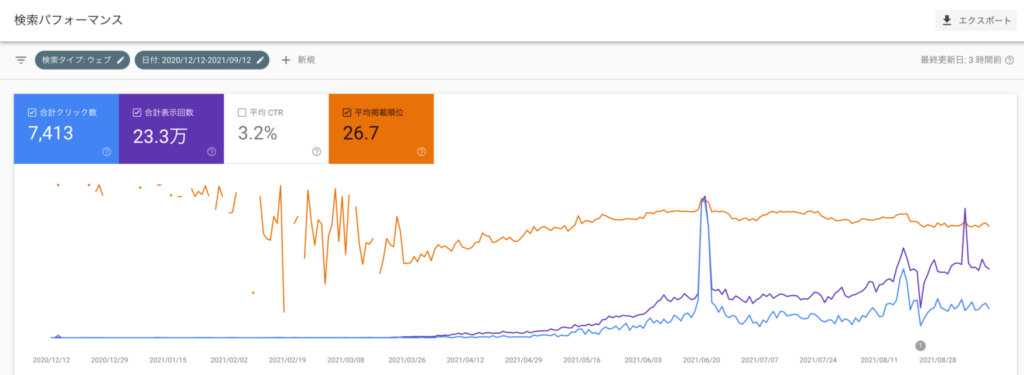This screenshot has height=375, width=1024.
Task: Uncheck the 合計クリック数 checkbox
Action: click(x=31, y=112)
